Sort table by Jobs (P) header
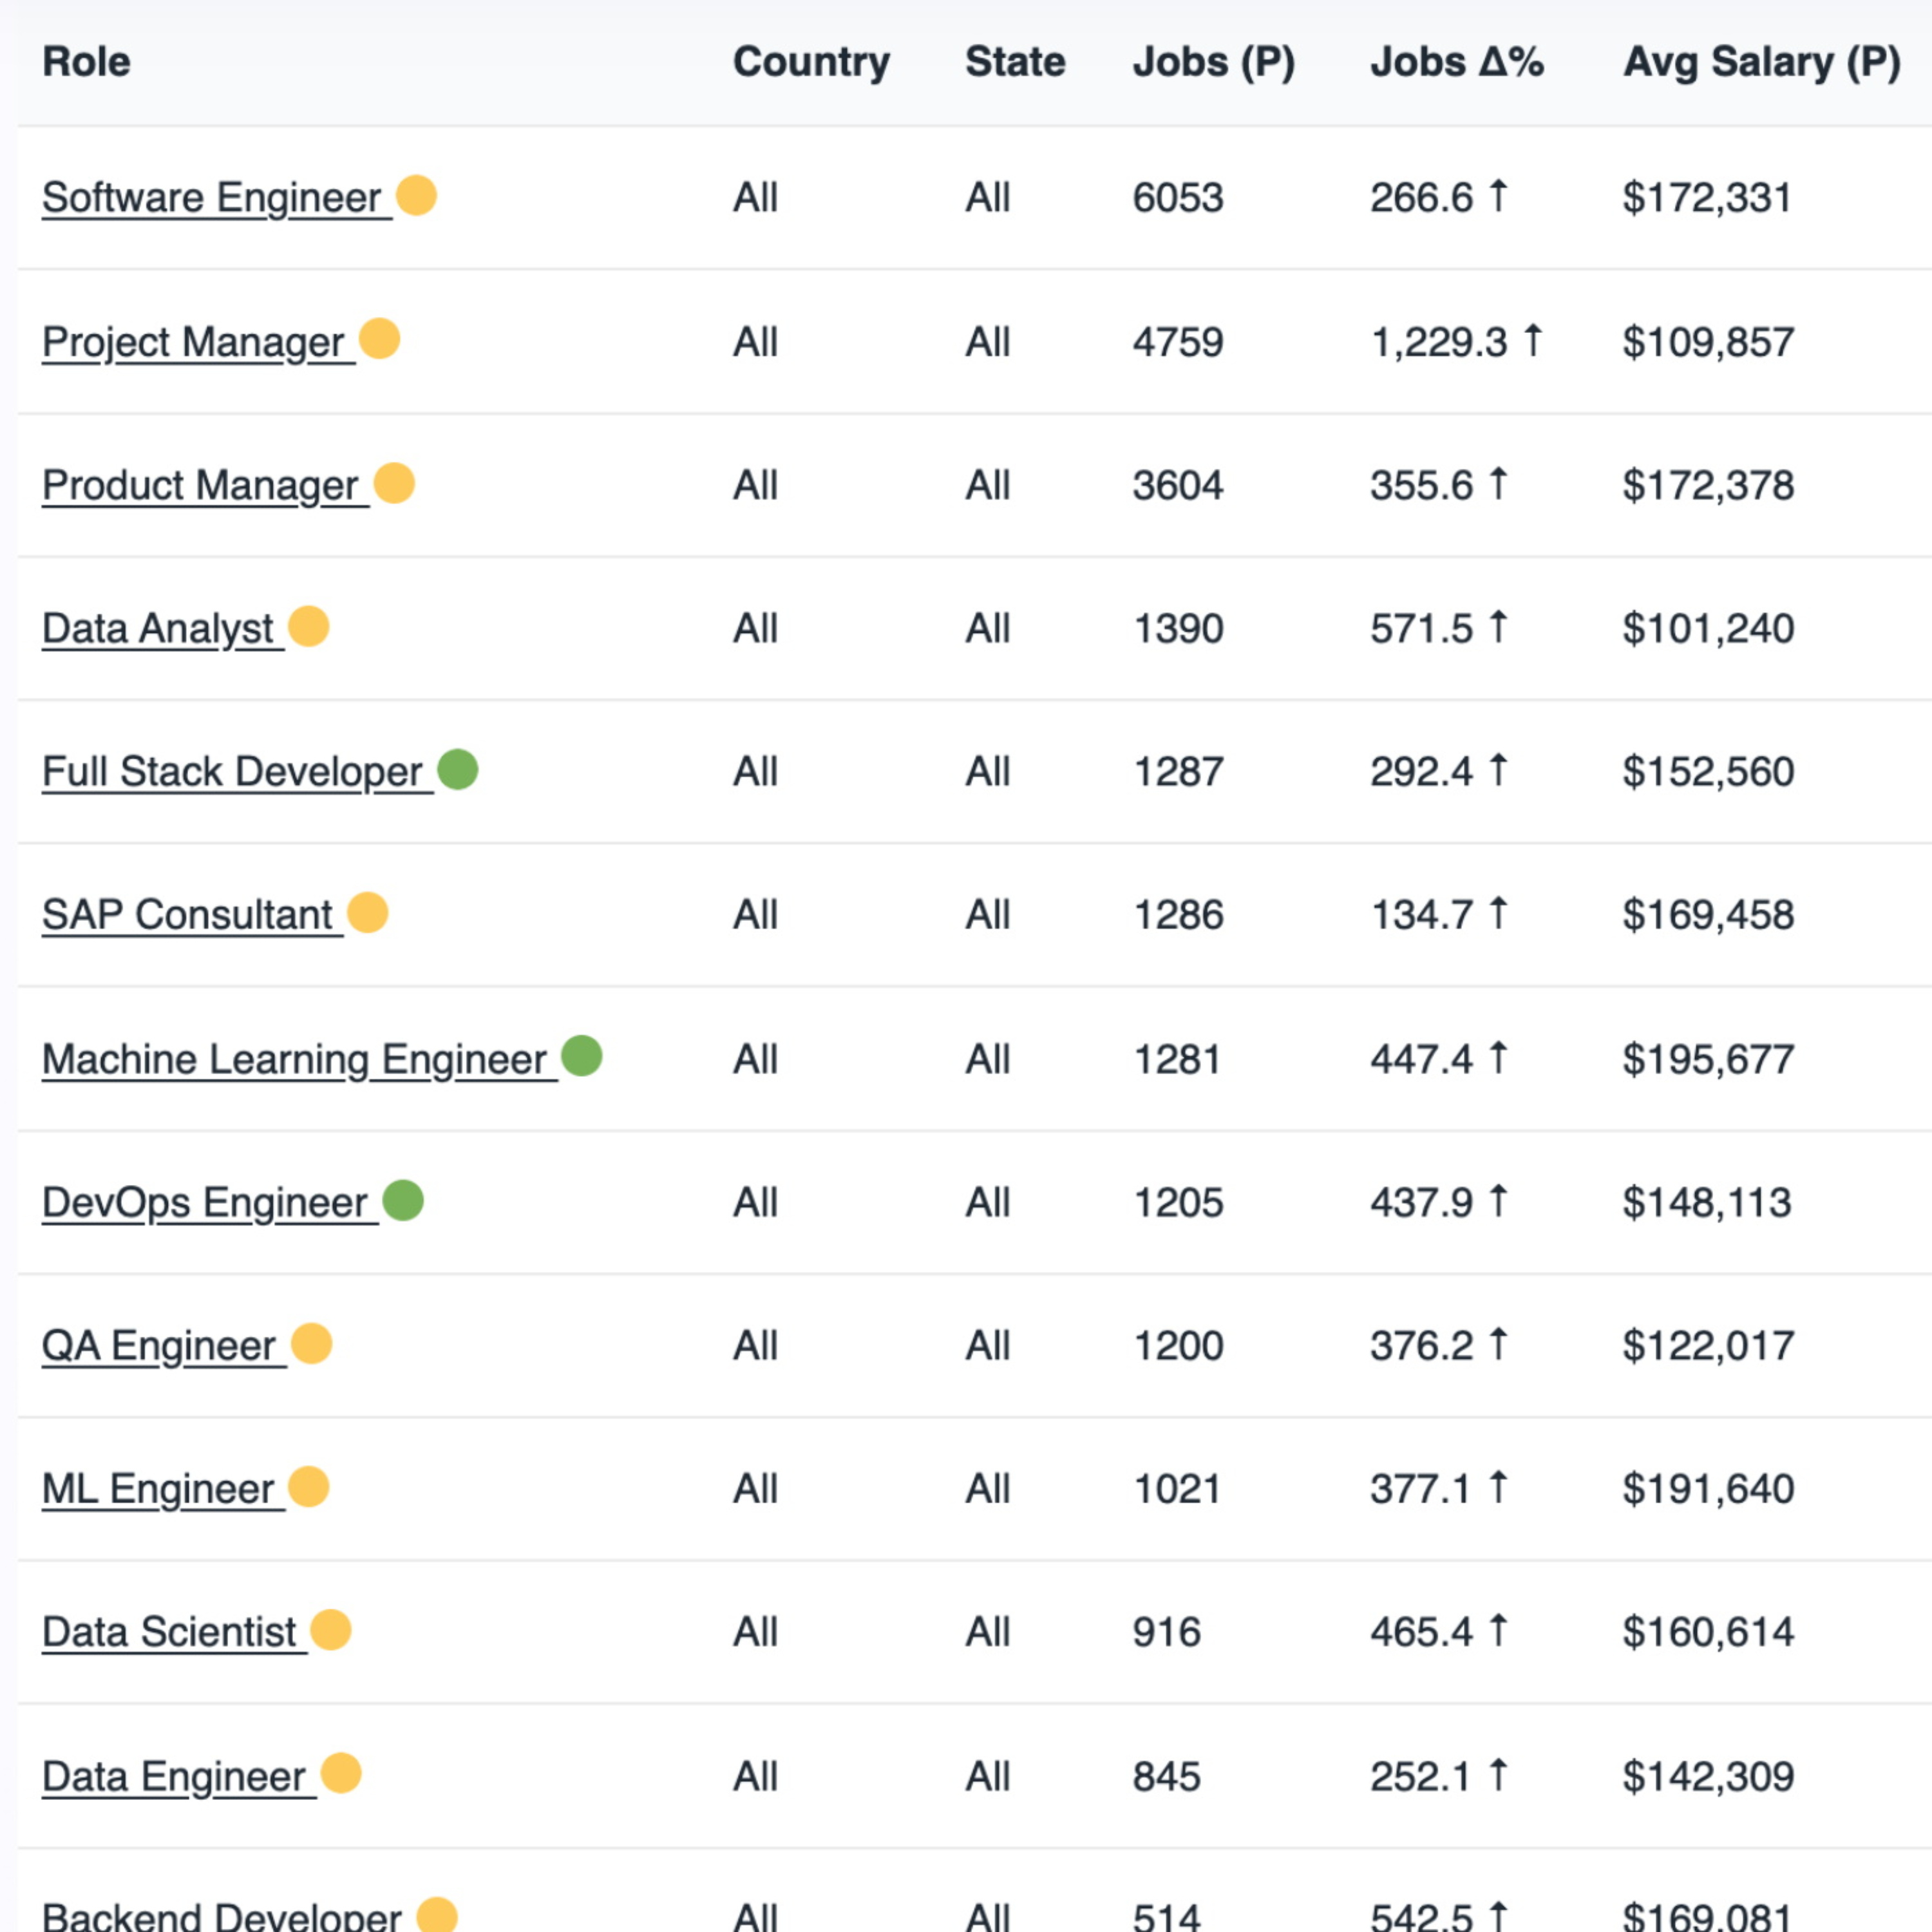1932x1932 pixels. pos(1213,62)
